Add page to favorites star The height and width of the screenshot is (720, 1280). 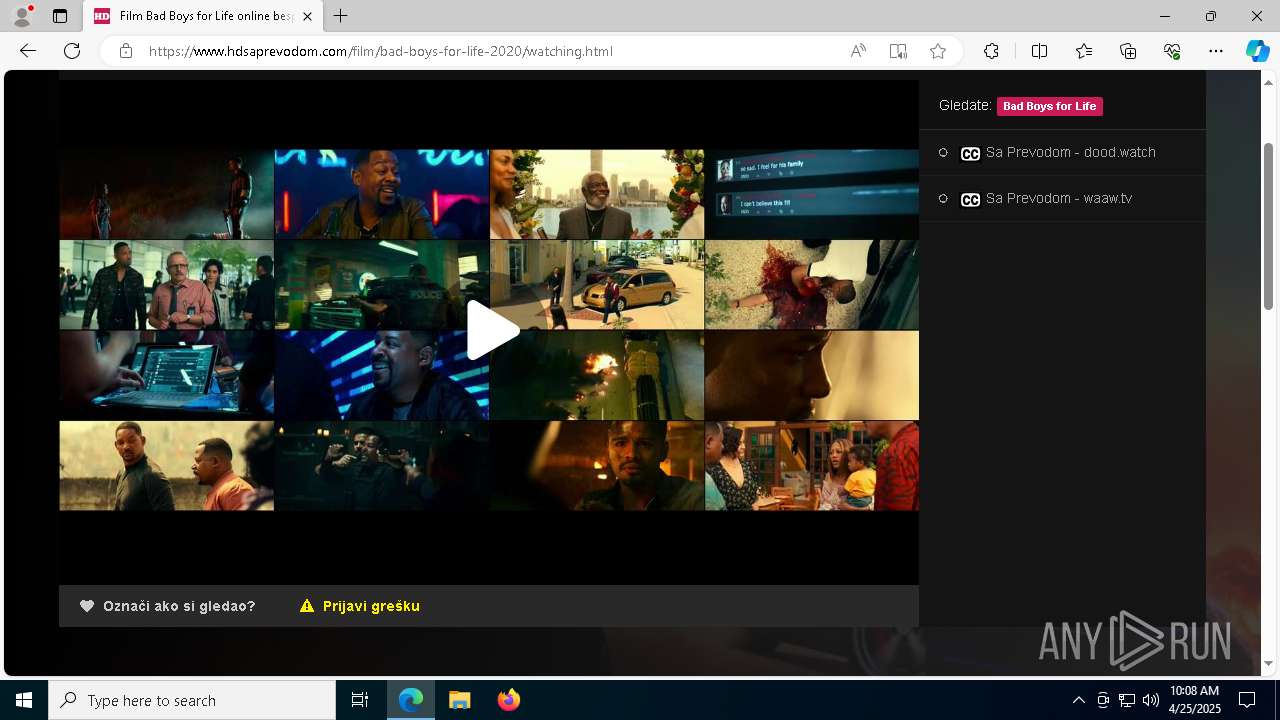point(938,51)
